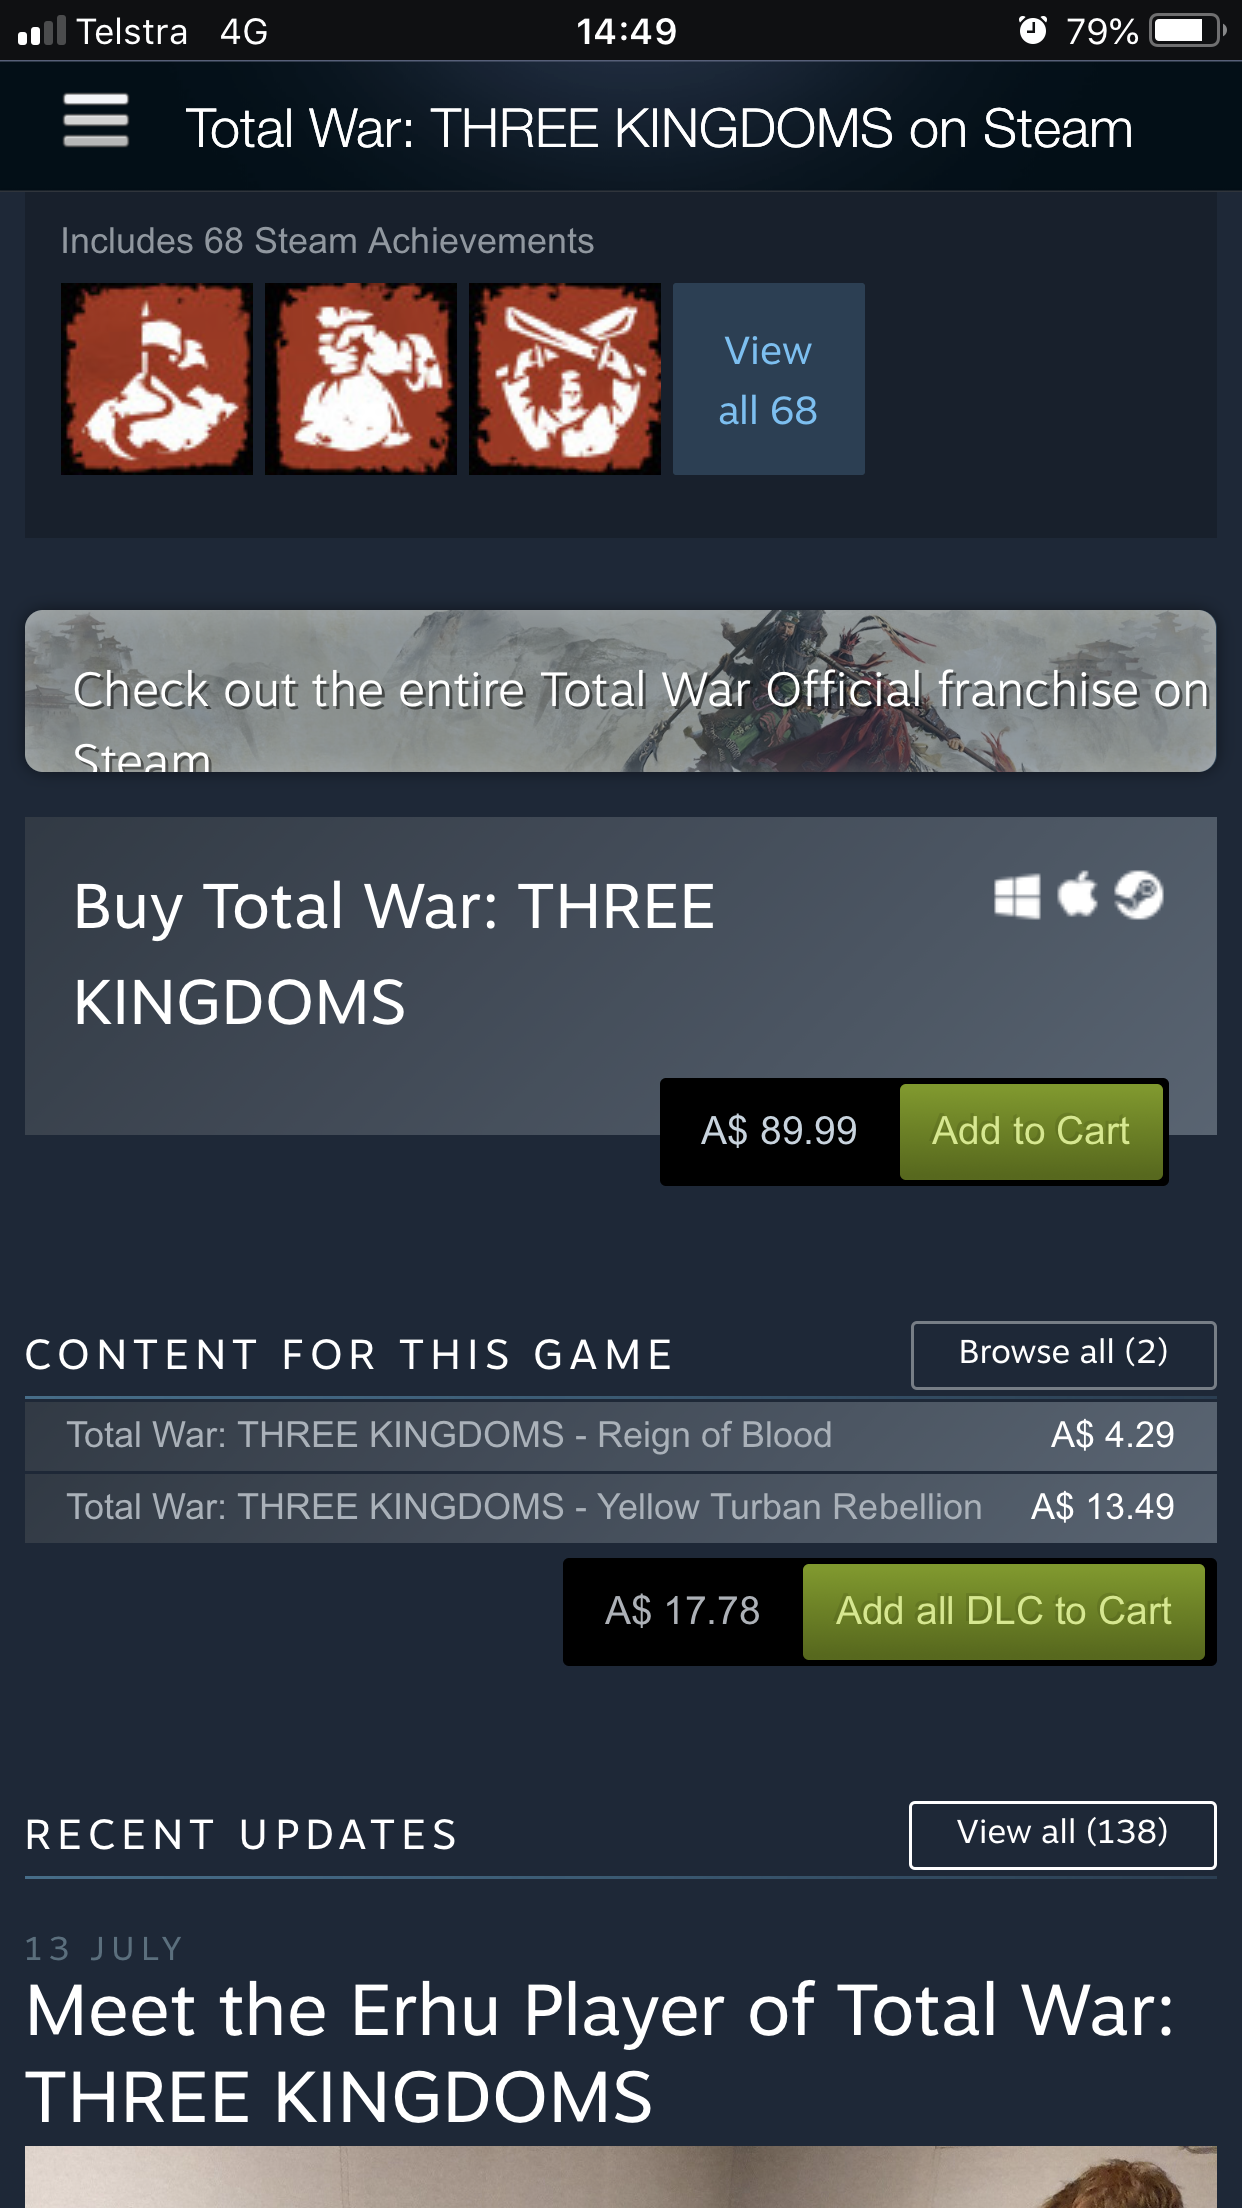
Task: Click Browse all (2) DLC button
Action: pos(1063,1354)
